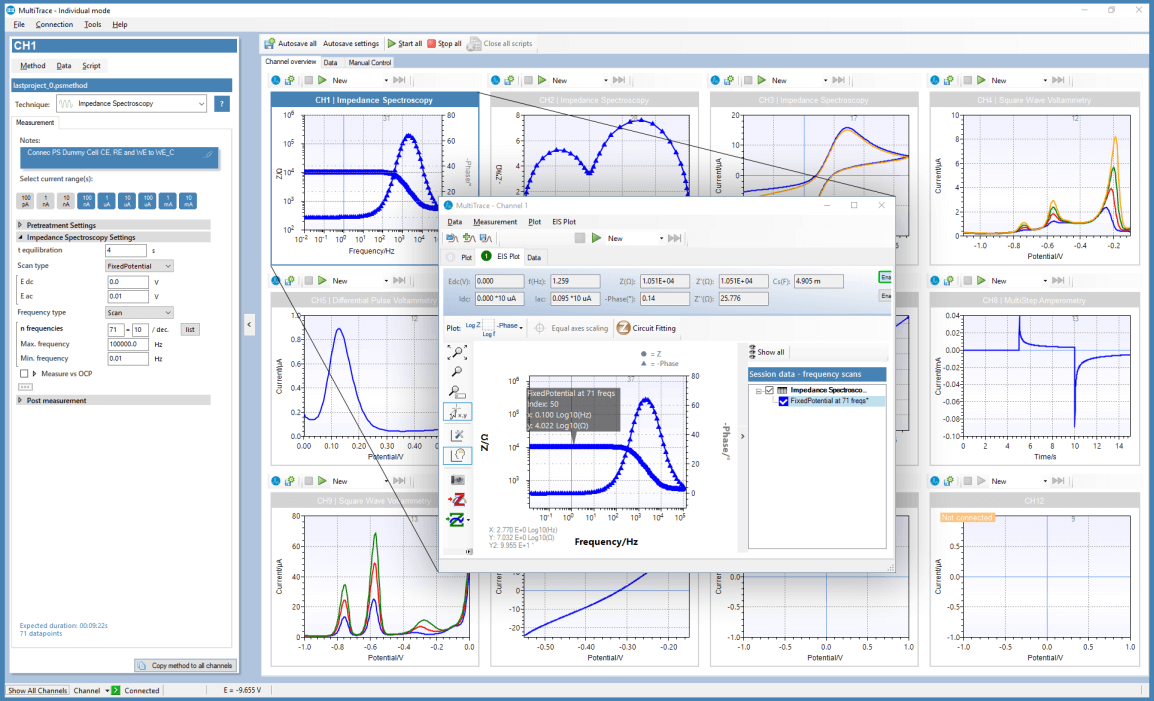This screenshot has width=1154, height=701.
Task: Switch to the Manual Control tab
Action: (369, 63)
